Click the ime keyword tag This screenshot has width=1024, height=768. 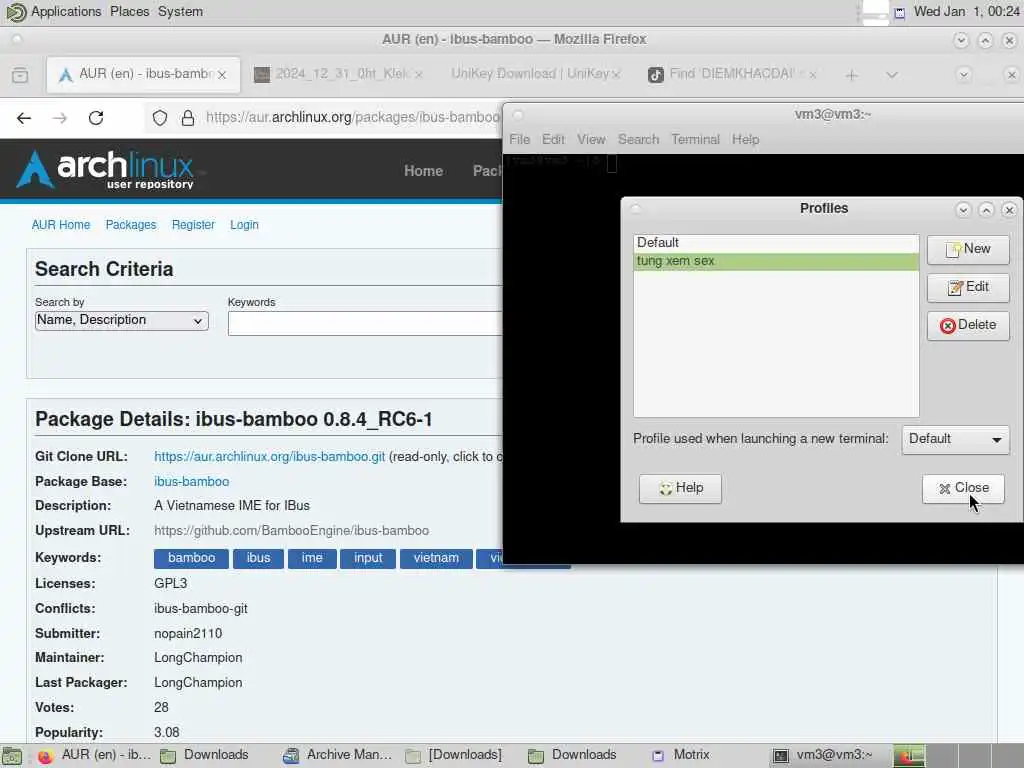[312, 558]
